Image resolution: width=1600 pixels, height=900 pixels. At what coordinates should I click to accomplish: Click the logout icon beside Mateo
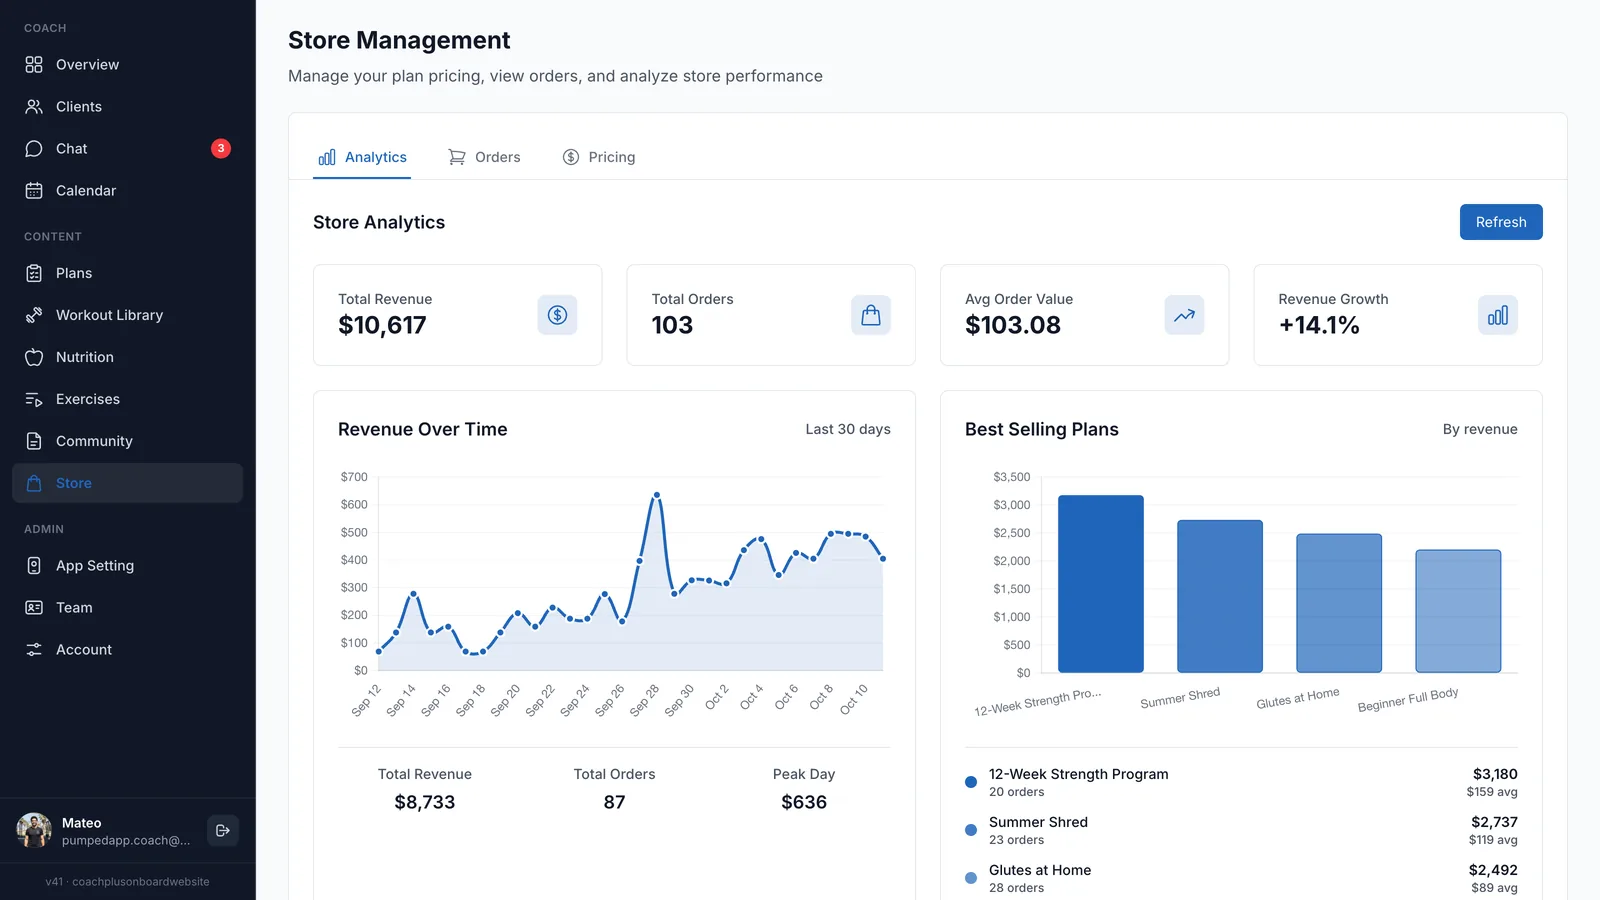(223, 830)
